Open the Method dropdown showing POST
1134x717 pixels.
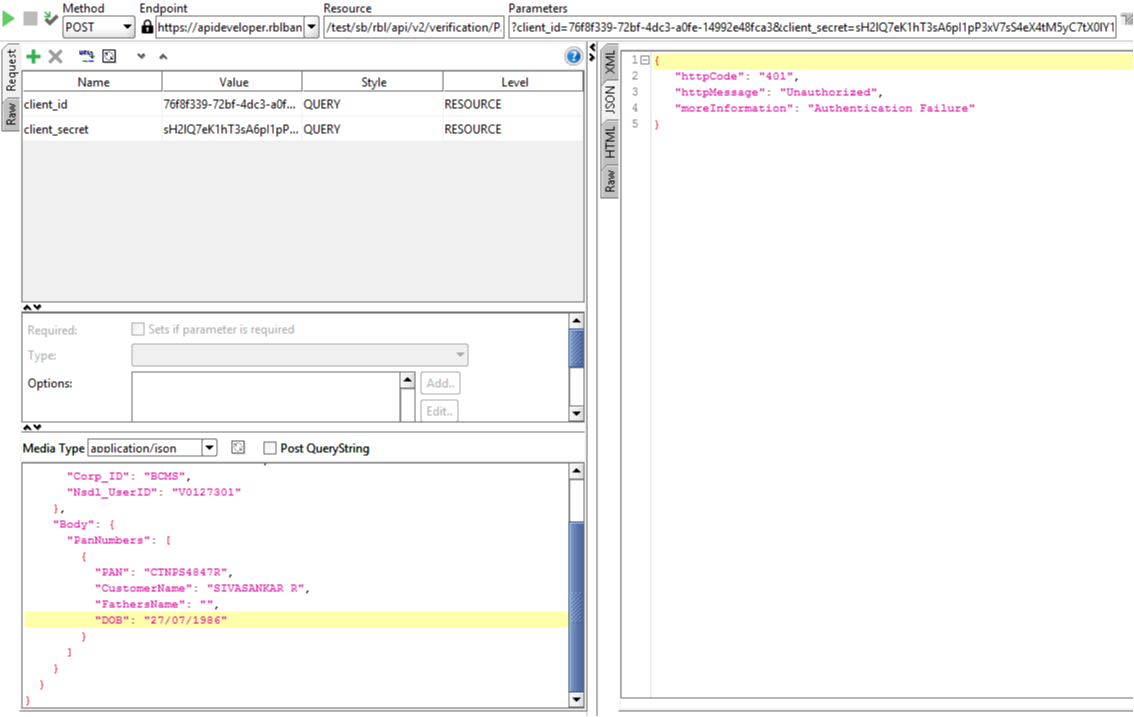[127, 27]
